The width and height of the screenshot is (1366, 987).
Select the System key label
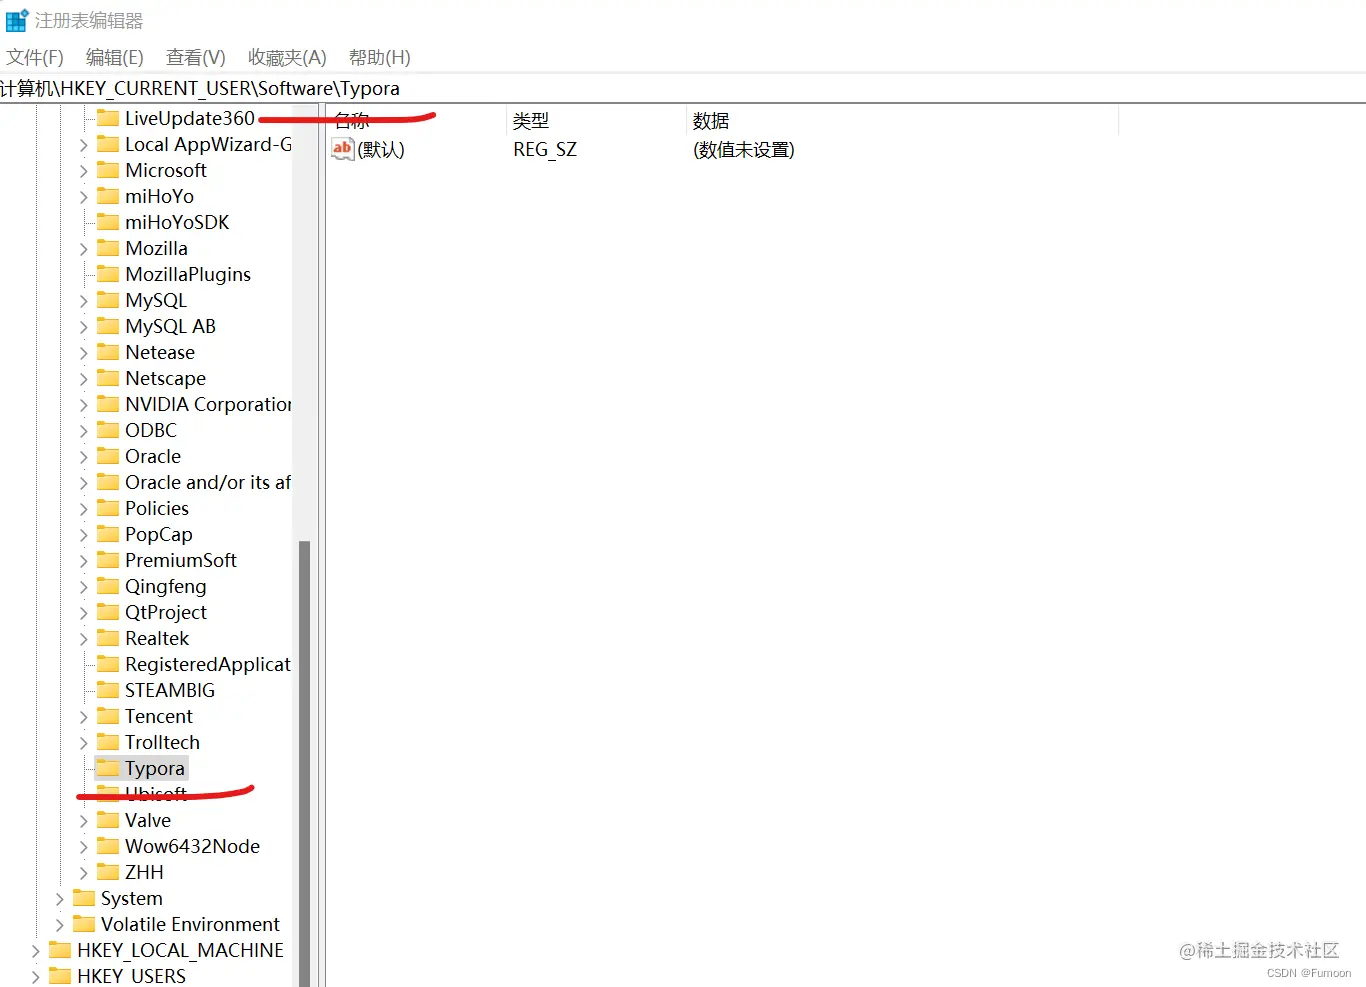(131, 898)
